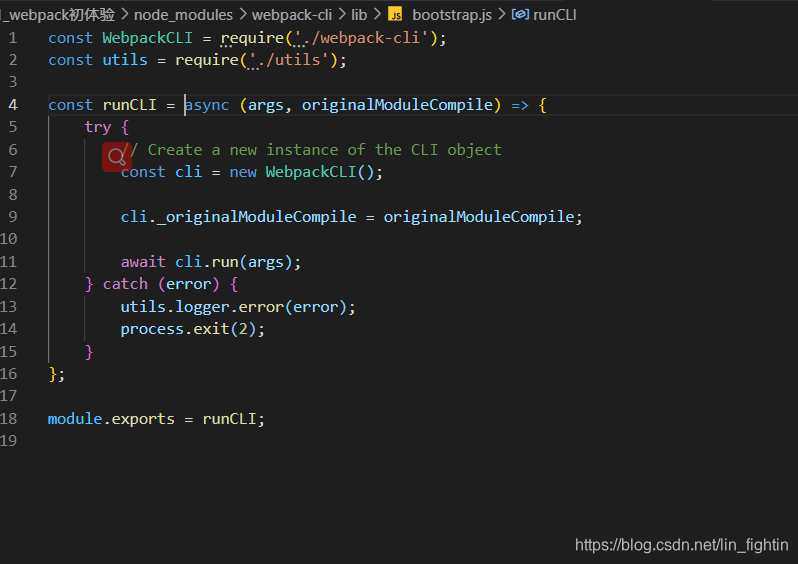Click './webpack-cli' require path
Viewport: 798px width, 564px height.
(363, 38)
